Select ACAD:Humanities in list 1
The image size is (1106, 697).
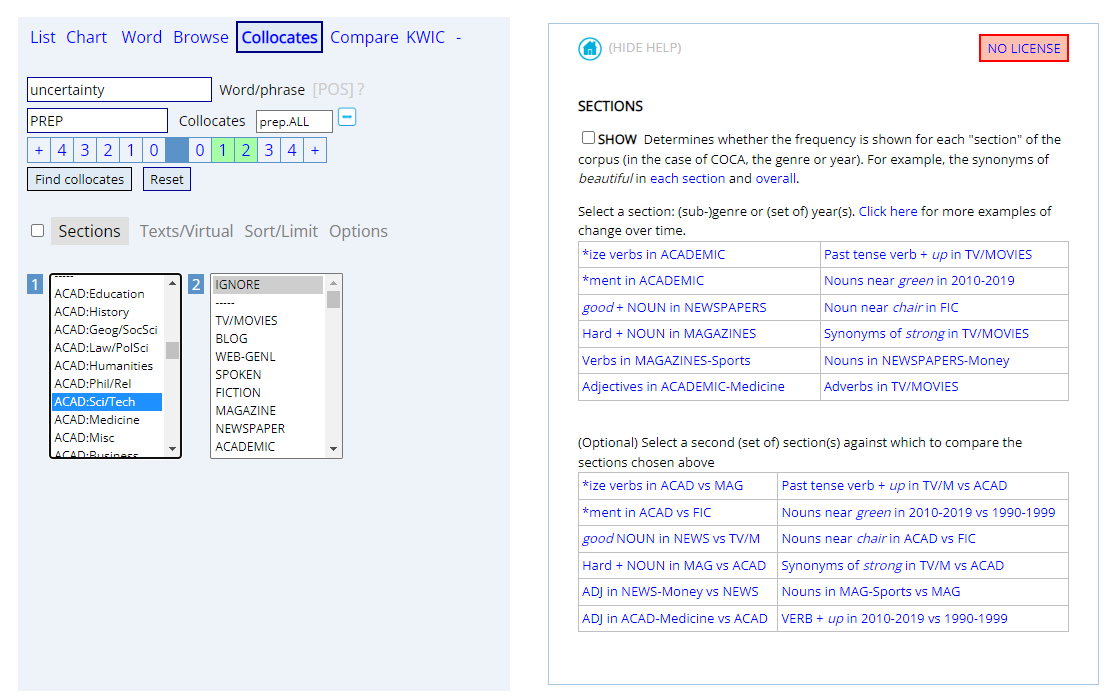[107, 365]
